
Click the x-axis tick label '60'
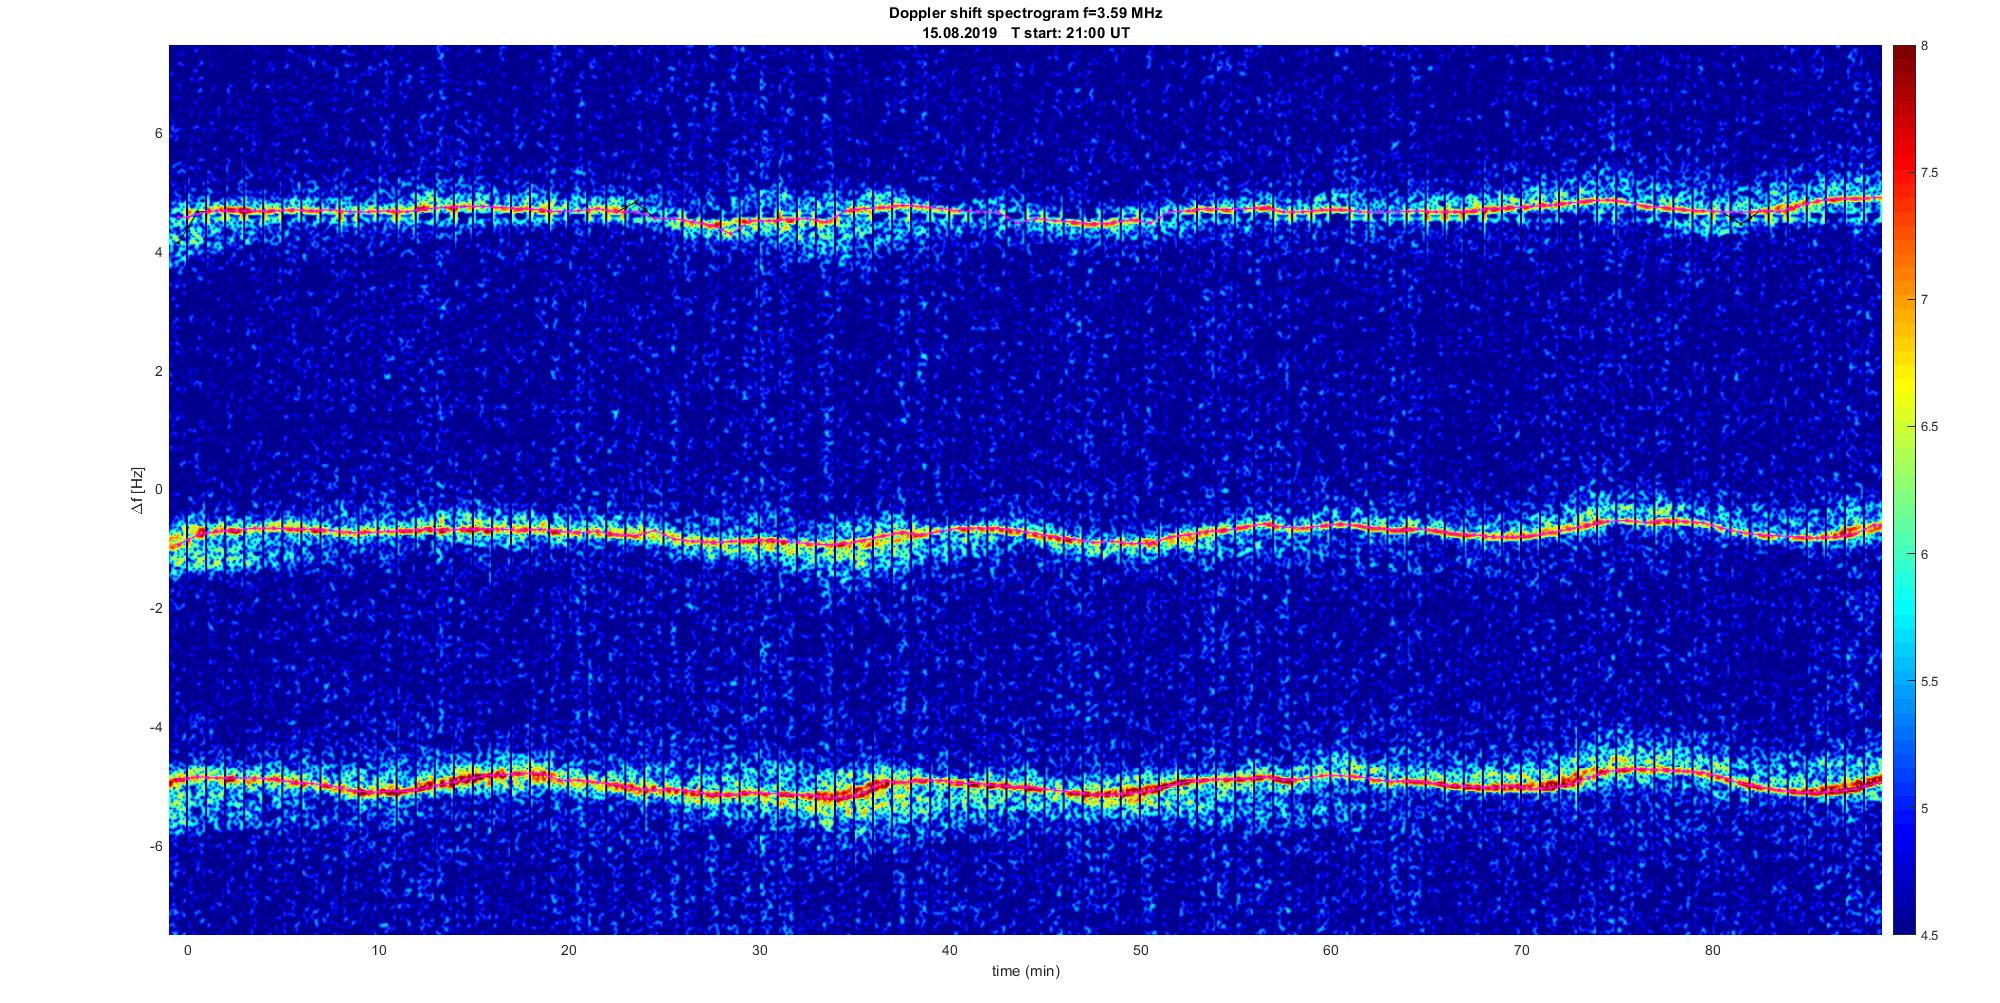[1331, 950]
